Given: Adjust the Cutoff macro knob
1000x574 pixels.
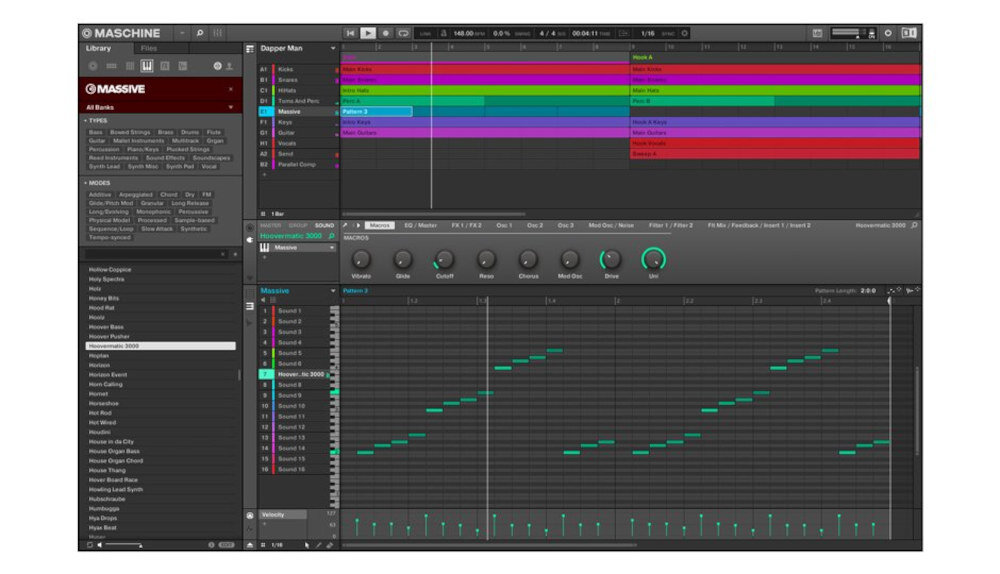Looking at the screenshot, I should point(444,259).
